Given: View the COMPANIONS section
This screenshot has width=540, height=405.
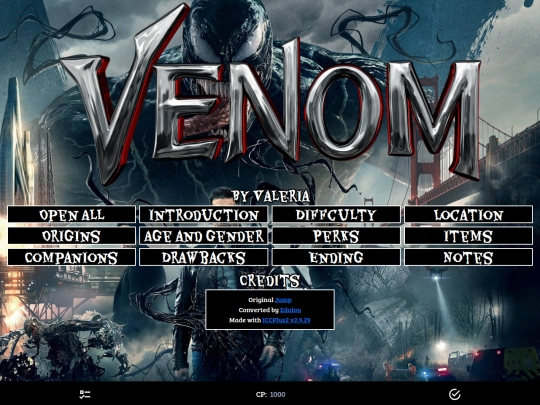Looking at the screenshot, I should tap(72, 257).
